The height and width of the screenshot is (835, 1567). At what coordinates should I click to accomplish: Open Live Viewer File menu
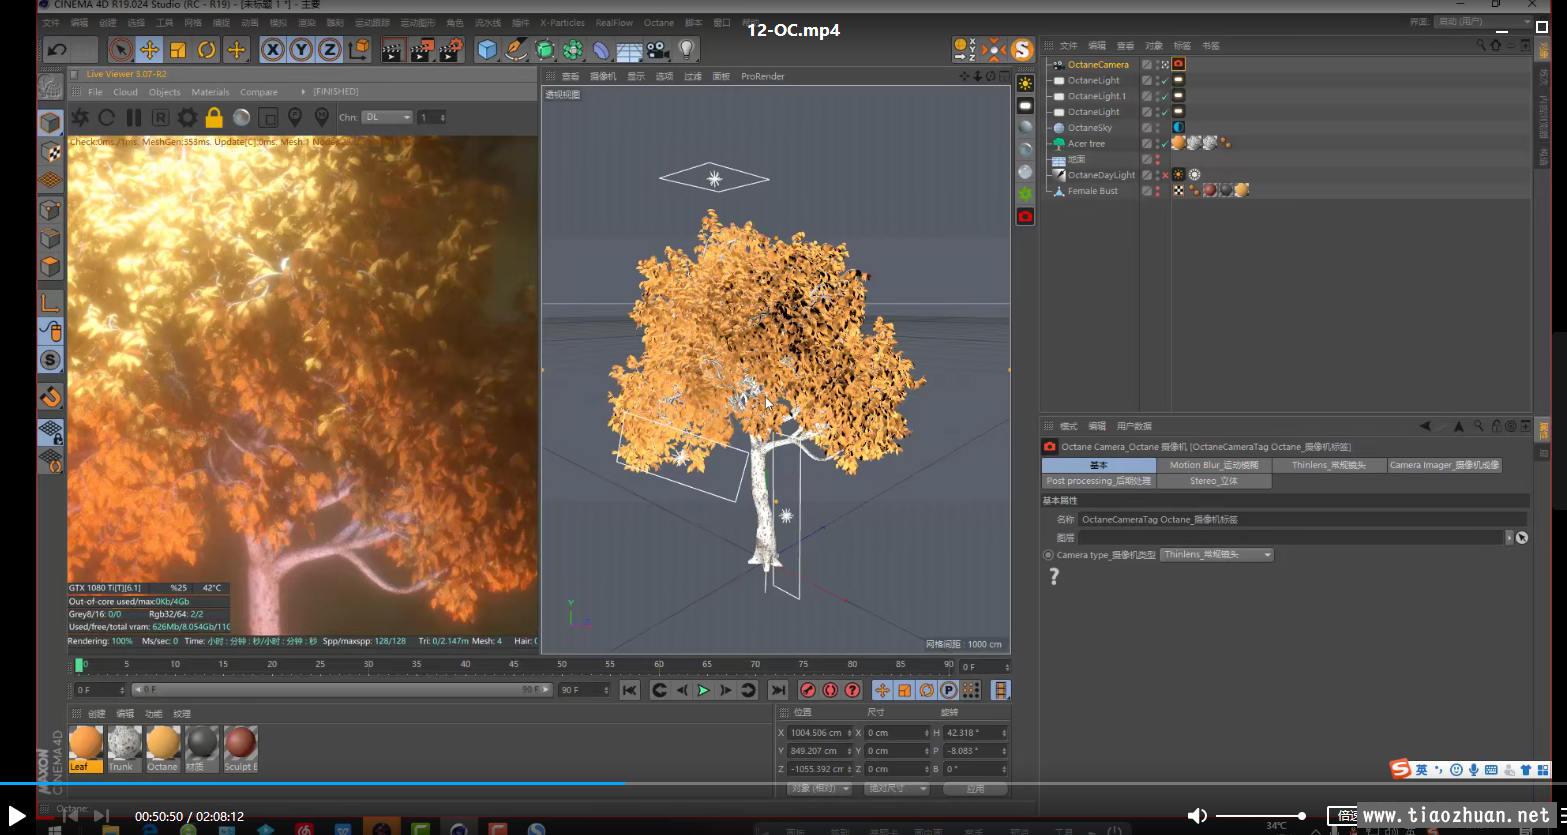(95, 92)
